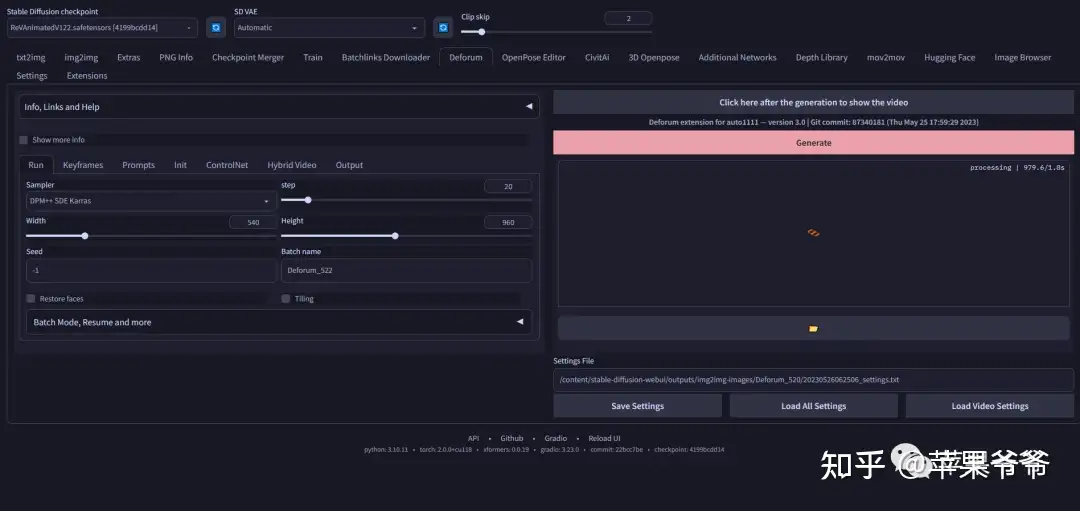Screen dimensions: 1080x511
Task: Adjust the step slider
Action: coord(406,200)
